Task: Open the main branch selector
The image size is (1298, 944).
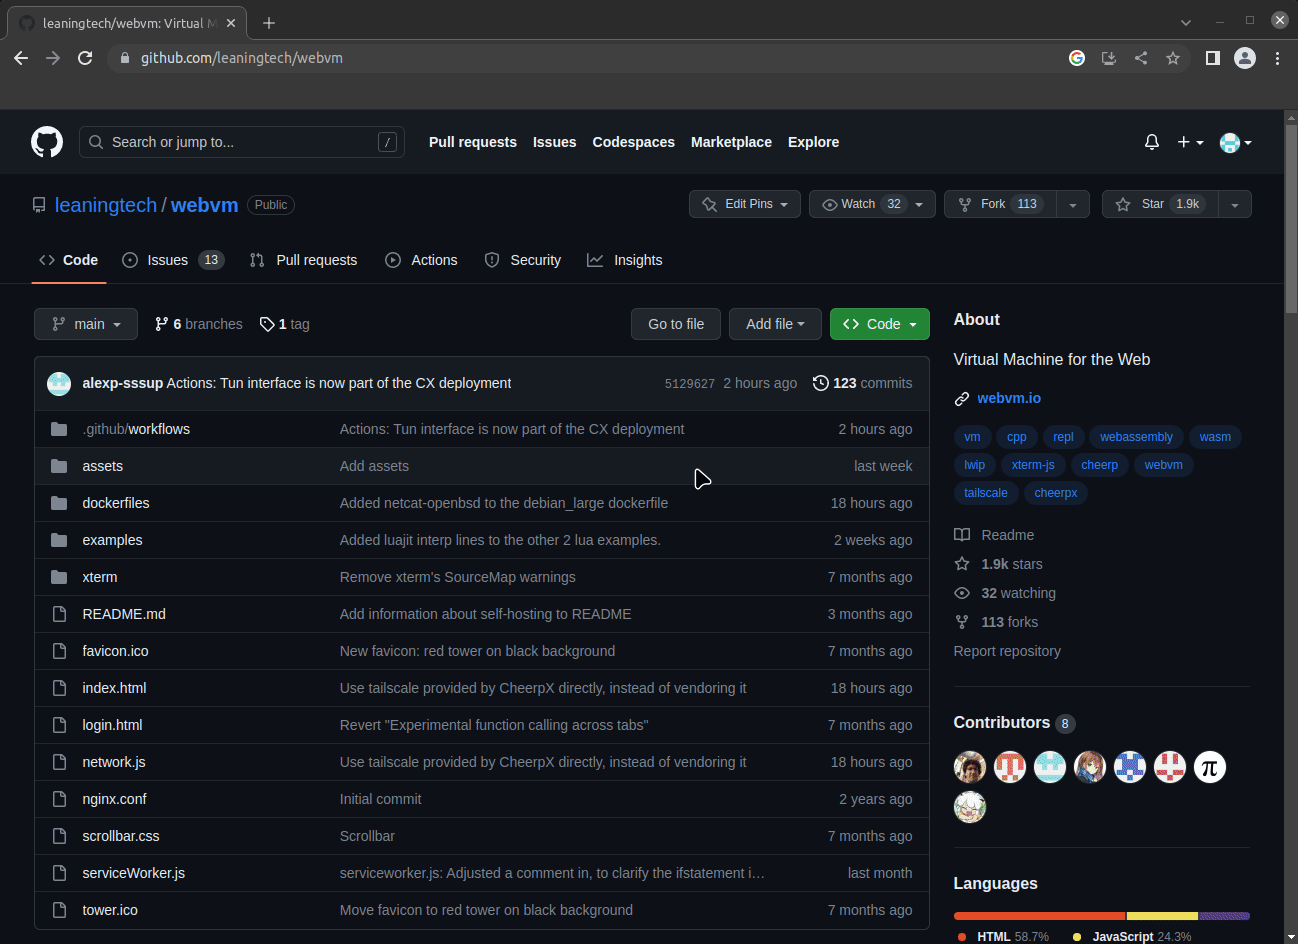Action: tap(86, 324)
